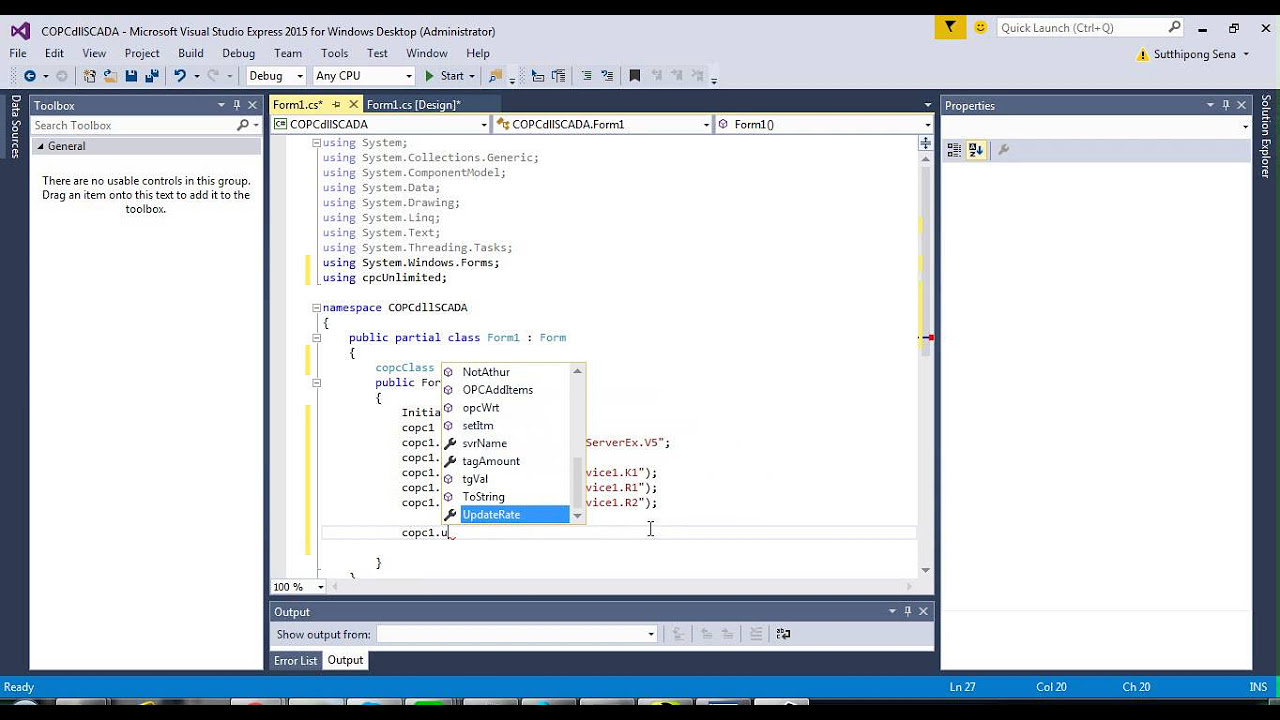Open the Build menu
Viewport: 1280px width, 720px height.
click(x=191, y=53)
